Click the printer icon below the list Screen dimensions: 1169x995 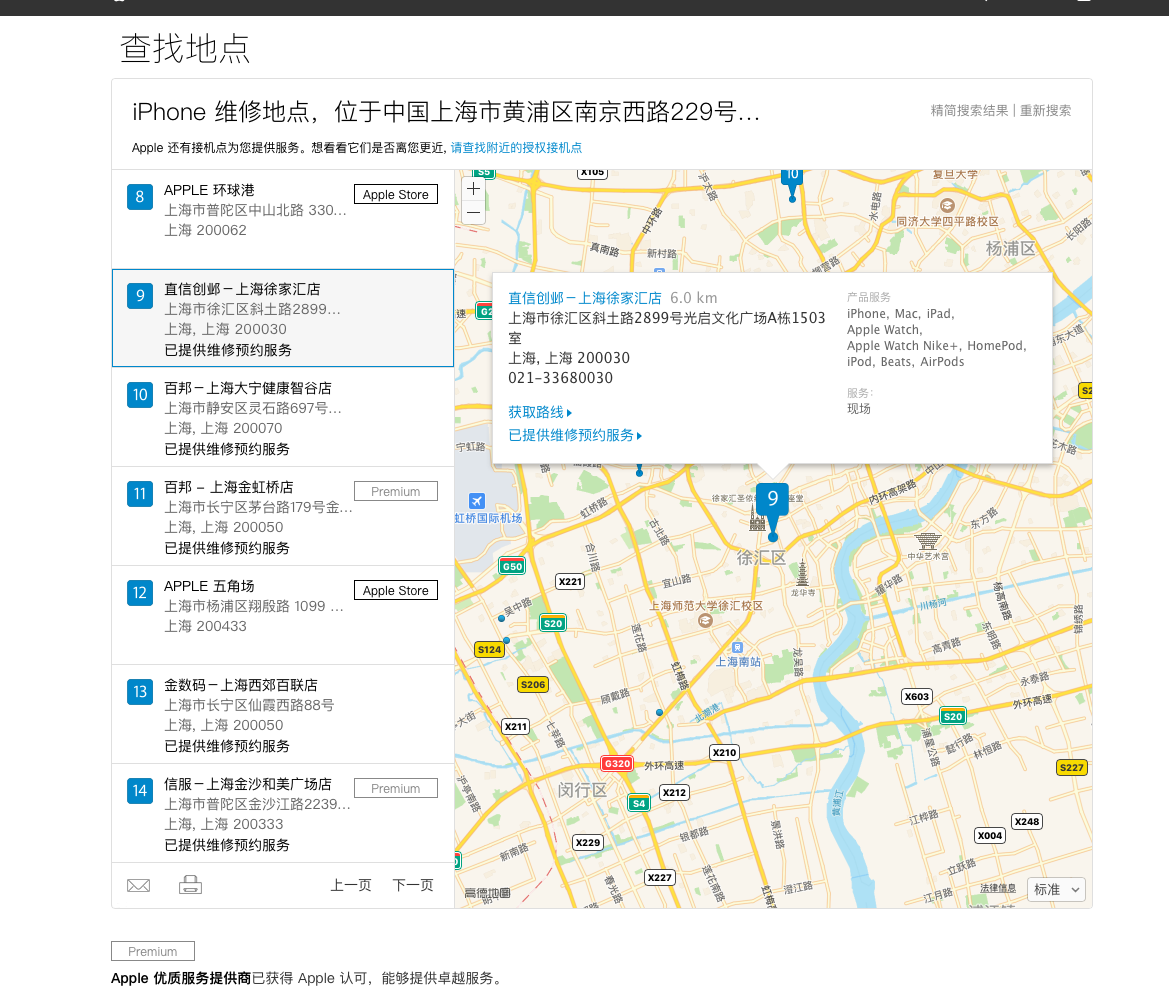click(190, 885)
